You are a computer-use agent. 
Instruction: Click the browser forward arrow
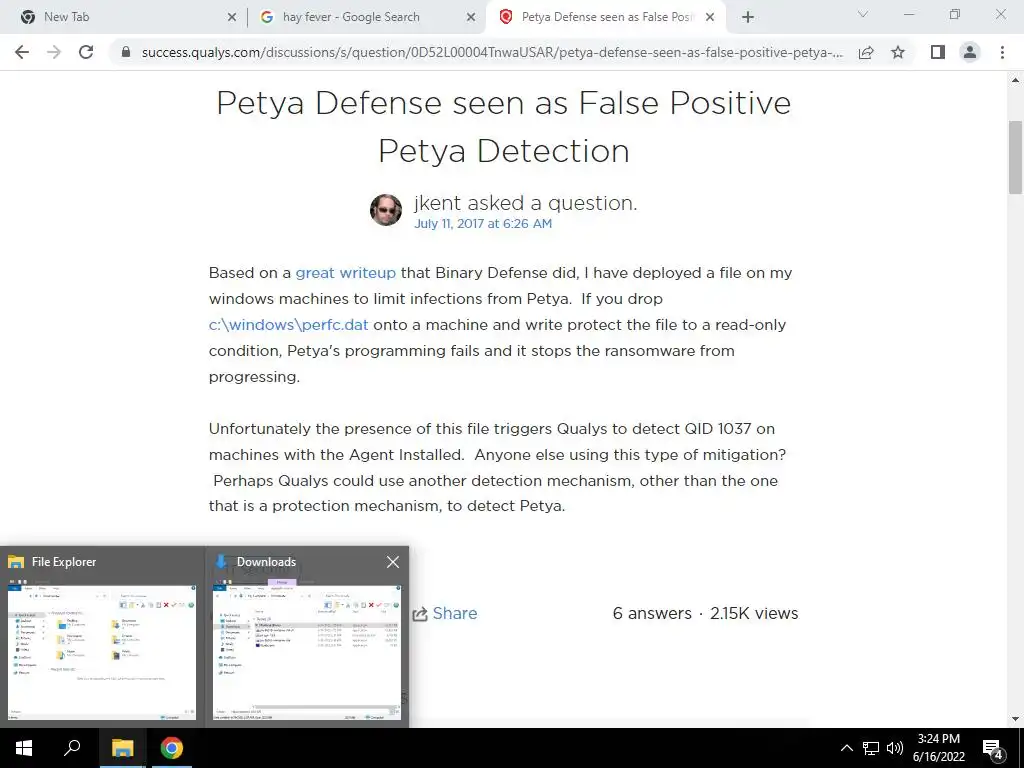tap(54, 52)
